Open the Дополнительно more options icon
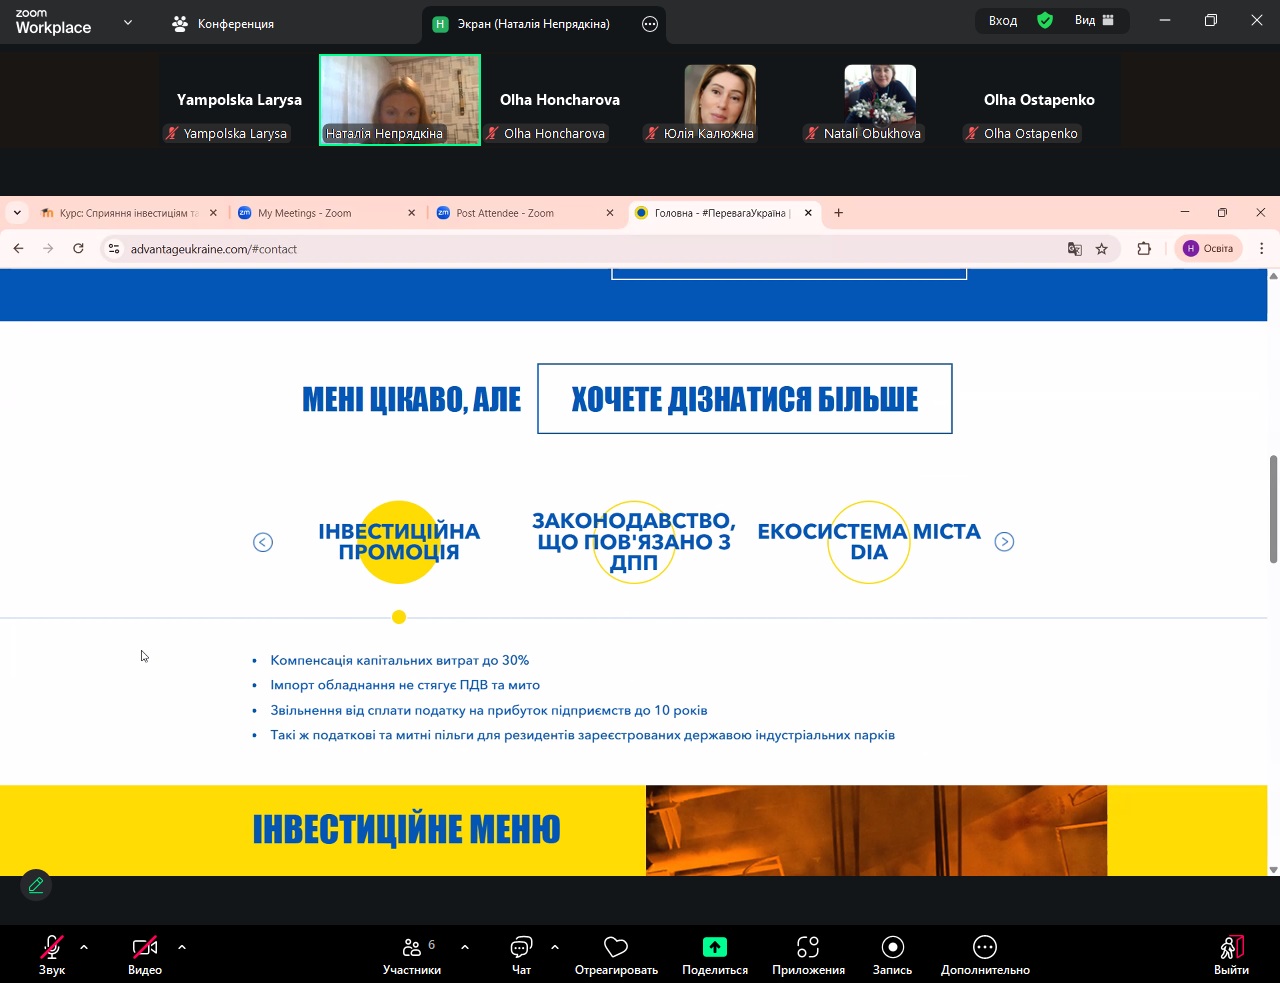 click(x=984, y=947)
